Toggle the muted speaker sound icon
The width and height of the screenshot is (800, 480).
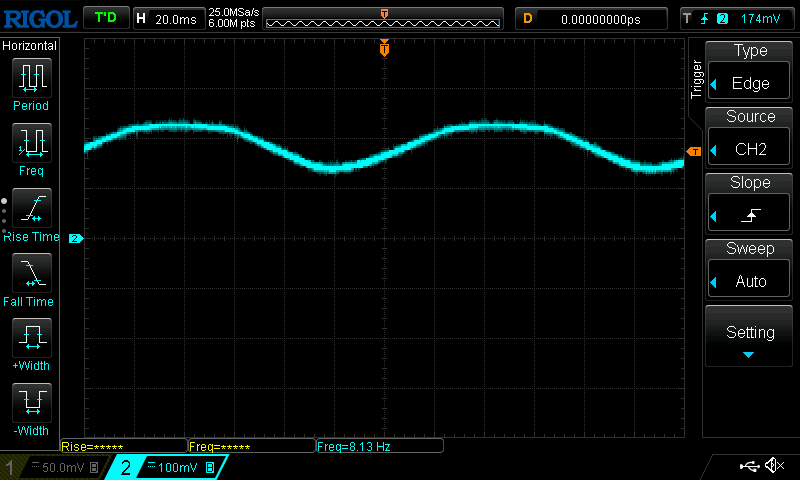(x=774, y=466)
